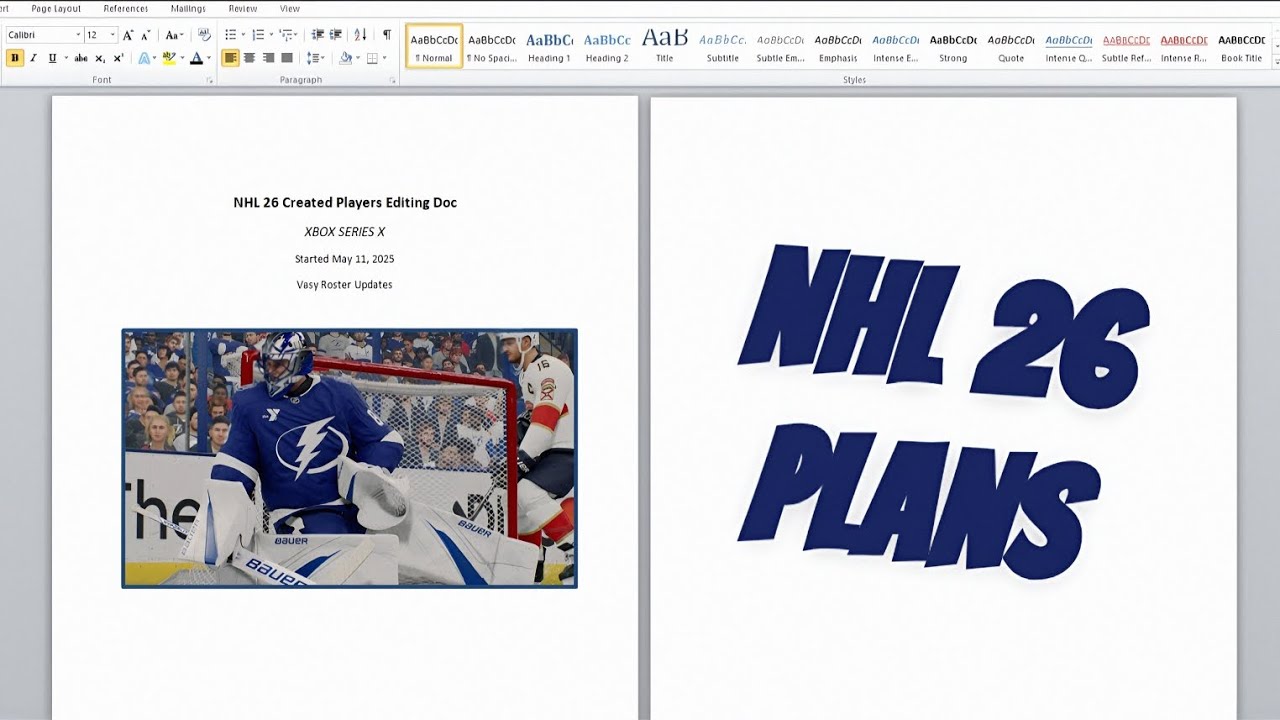Open the highlight color dropdown arrow

click(x=182, y=58)
